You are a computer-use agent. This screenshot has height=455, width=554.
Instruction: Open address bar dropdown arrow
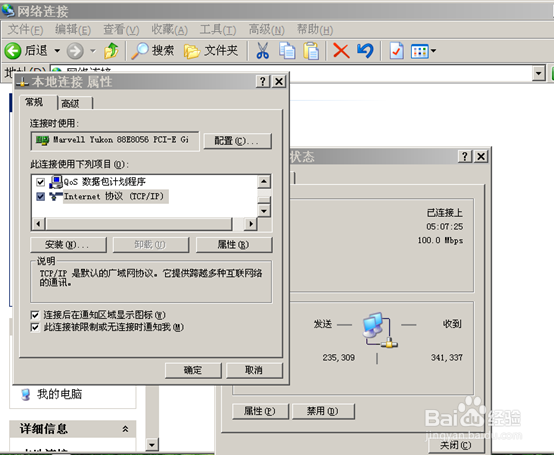538,73
